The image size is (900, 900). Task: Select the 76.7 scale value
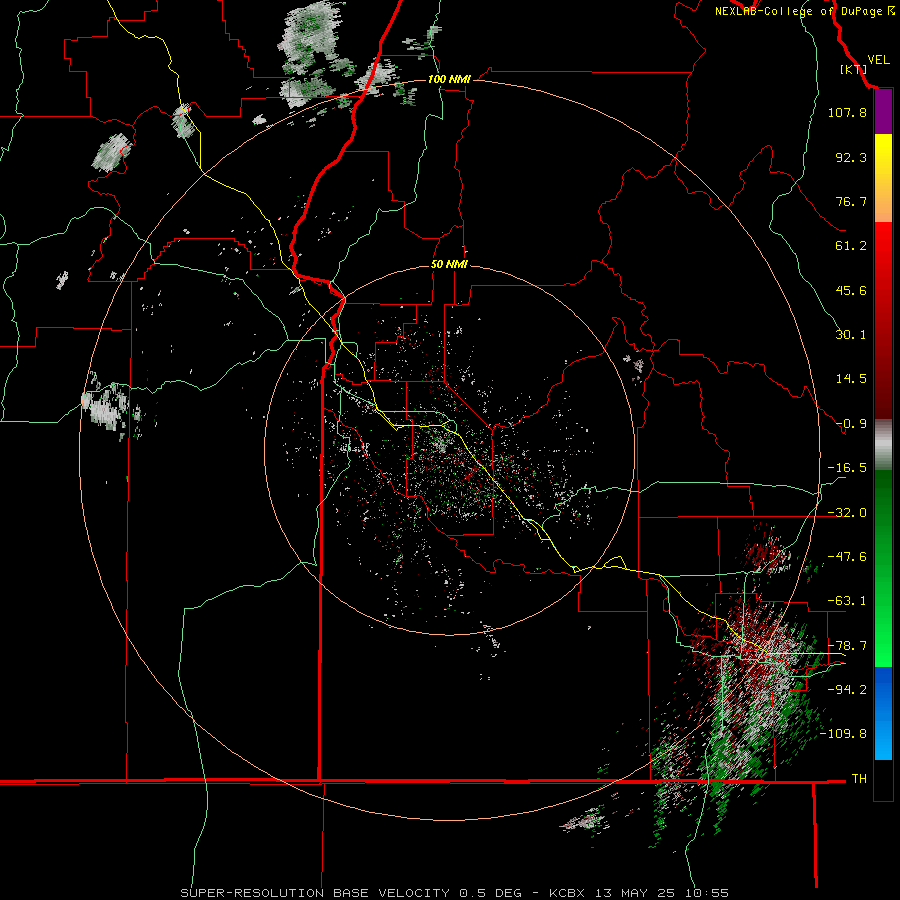[851, 201]
